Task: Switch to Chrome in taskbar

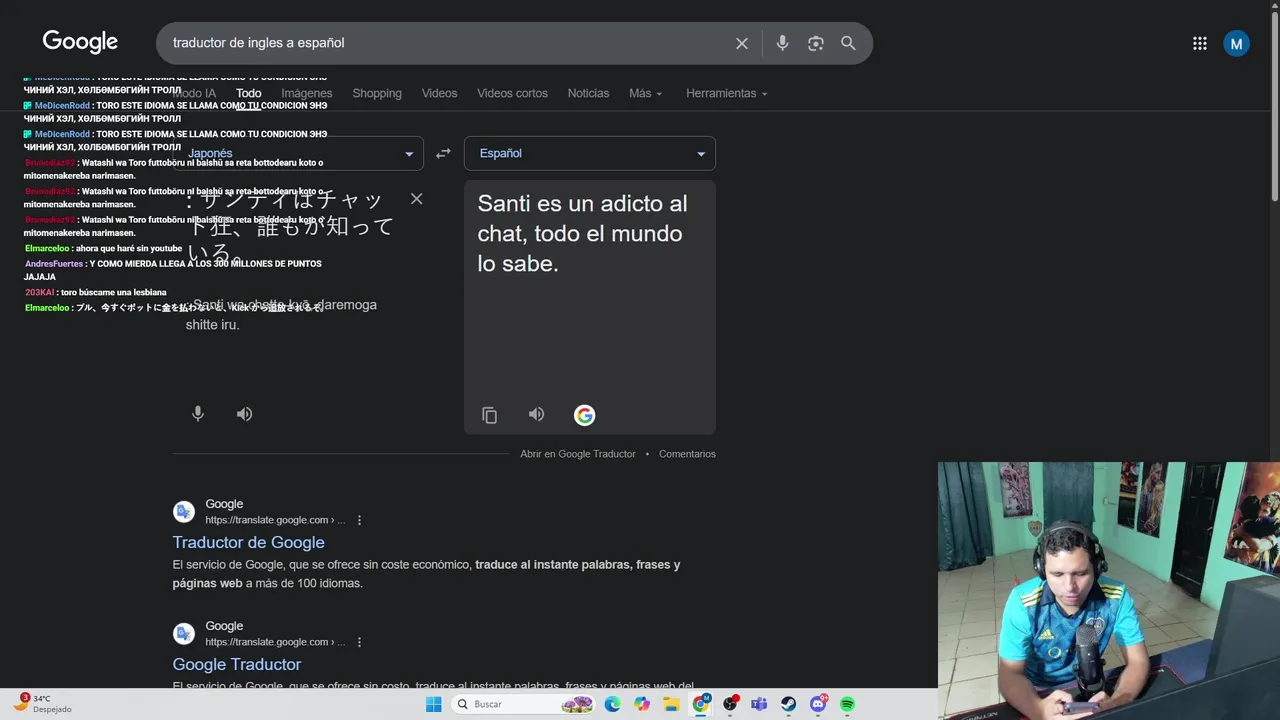Action: click(x=701, y=704)
